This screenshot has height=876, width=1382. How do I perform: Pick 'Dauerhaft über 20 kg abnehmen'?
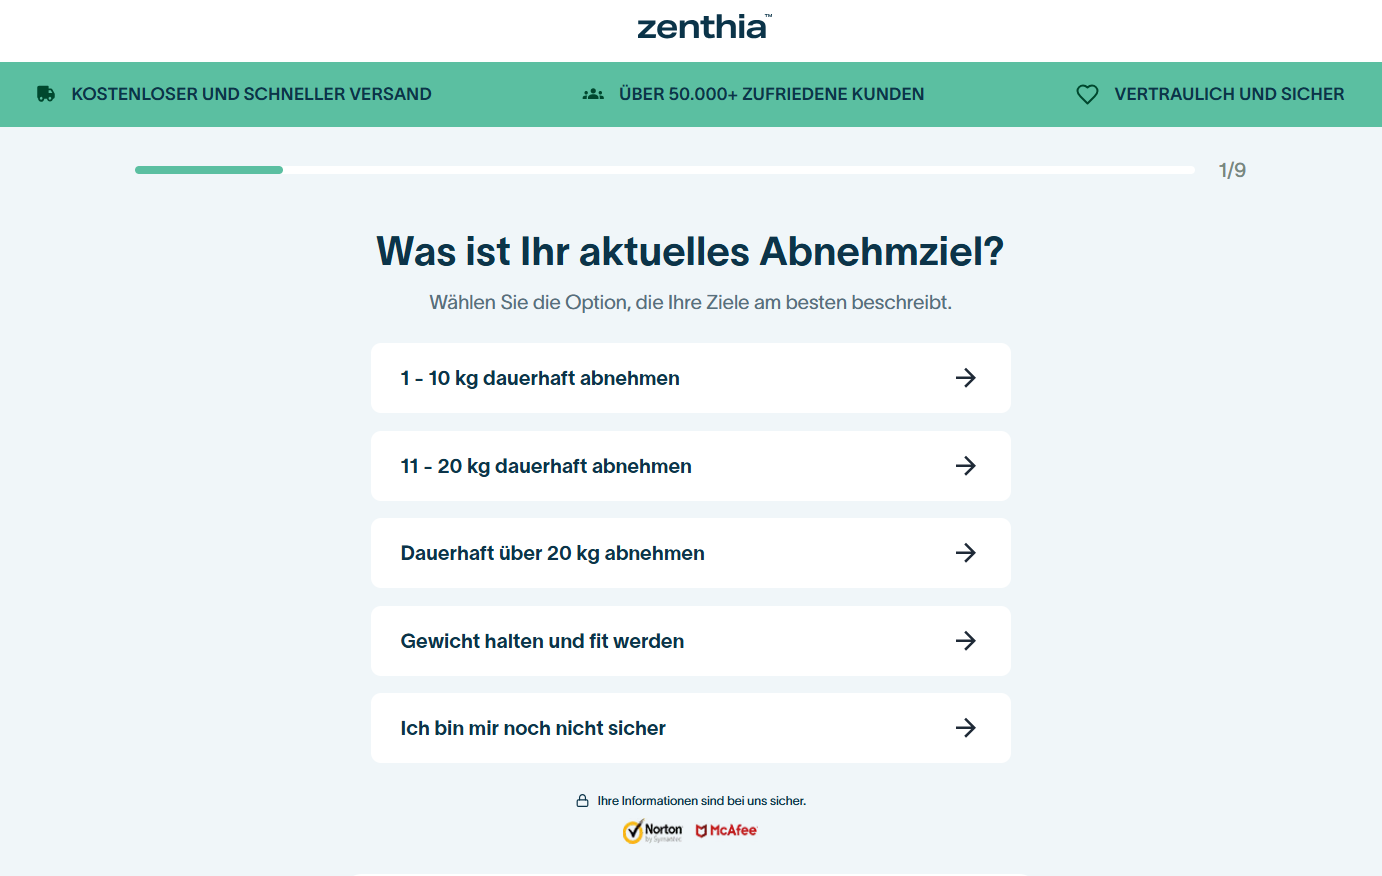[552, 553]
